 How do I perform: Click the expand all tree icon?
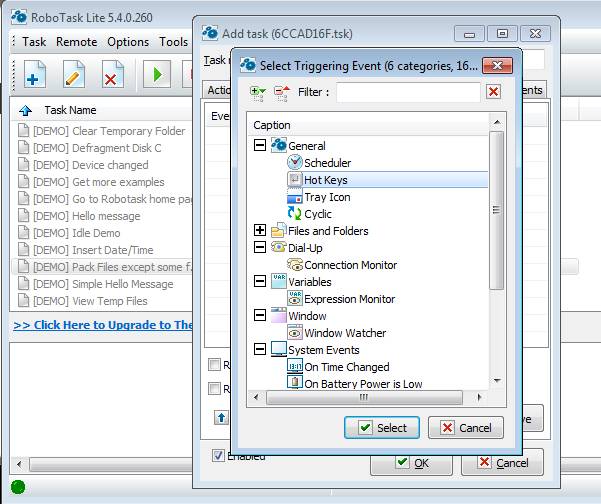258,93
